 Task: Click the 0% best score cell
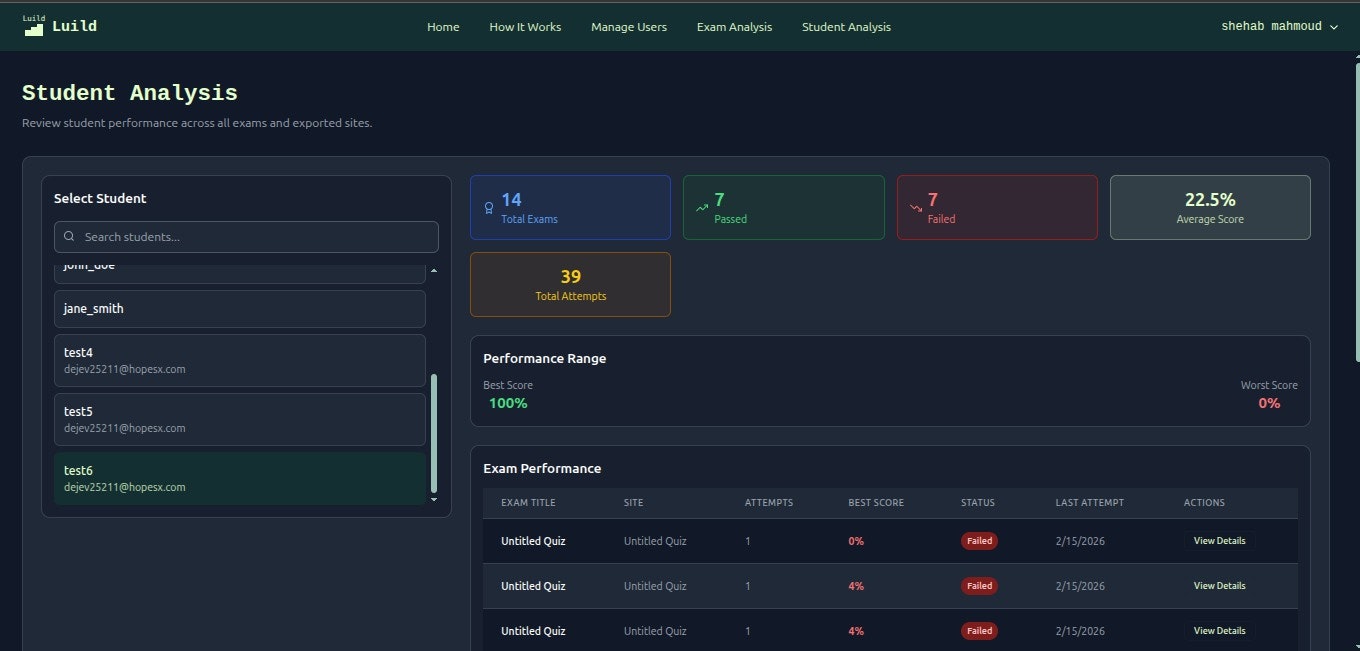[x=856, y=541]
